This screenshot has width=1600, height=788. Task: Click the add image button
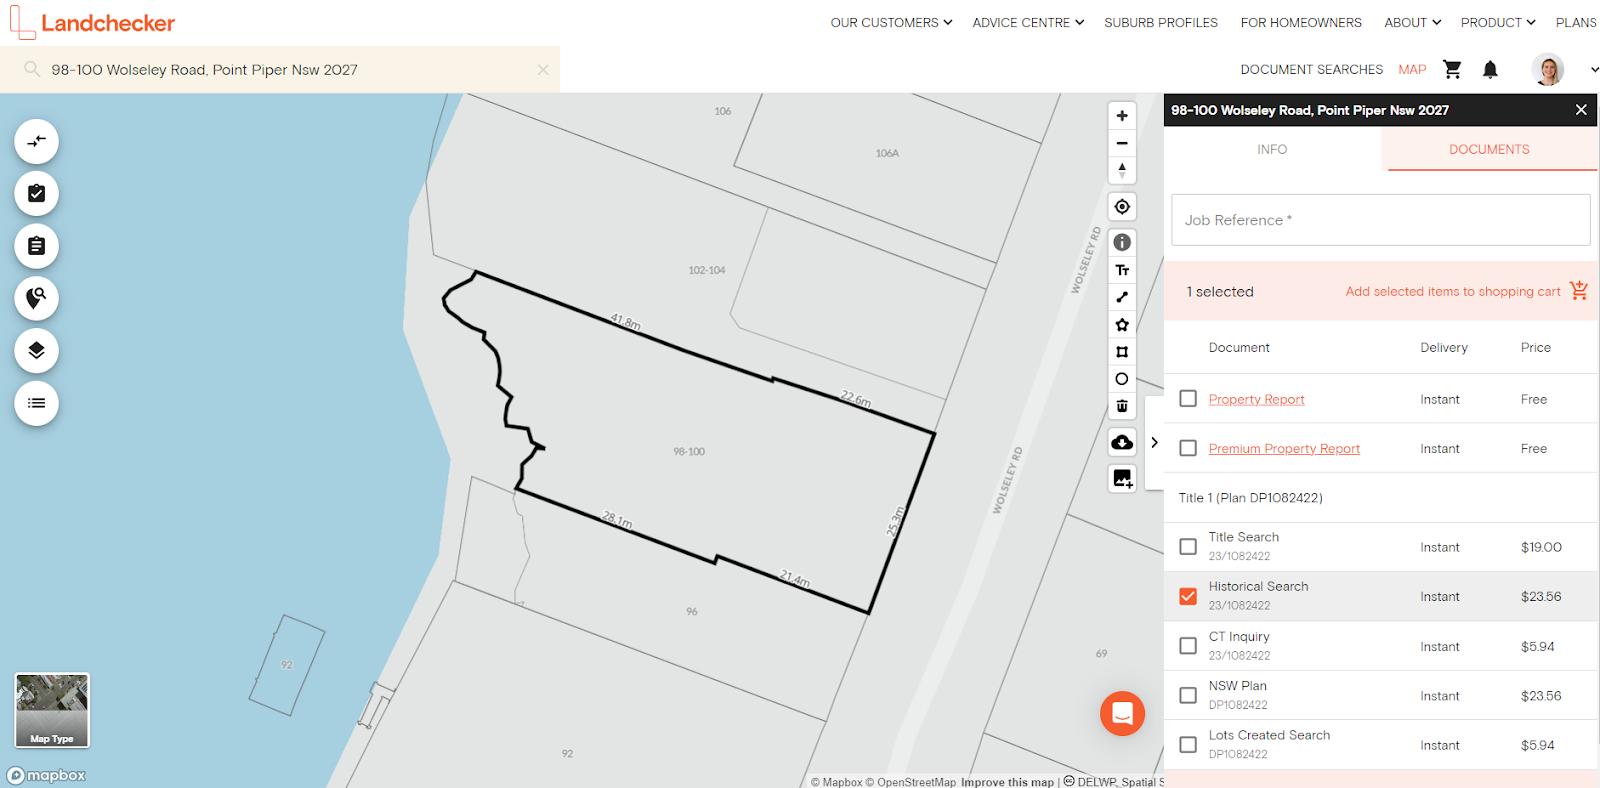(1122, 478)
